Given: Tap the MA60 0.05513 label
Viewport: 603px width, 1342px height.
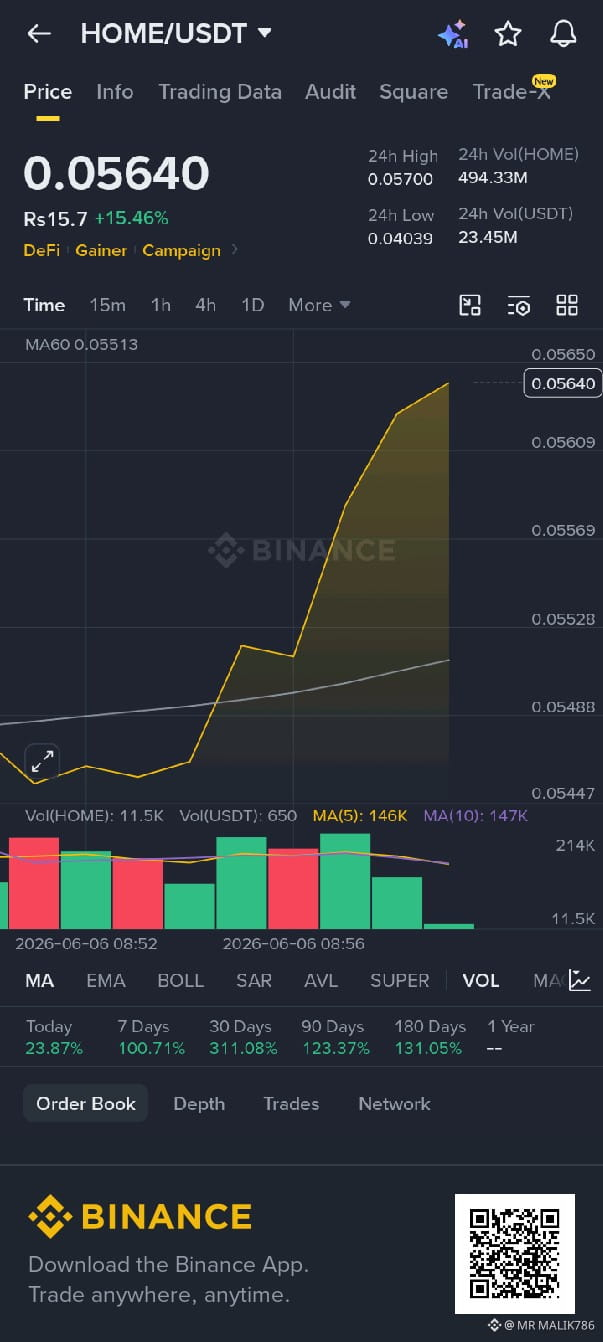Looking at the screenshot, I should (81, 344).
